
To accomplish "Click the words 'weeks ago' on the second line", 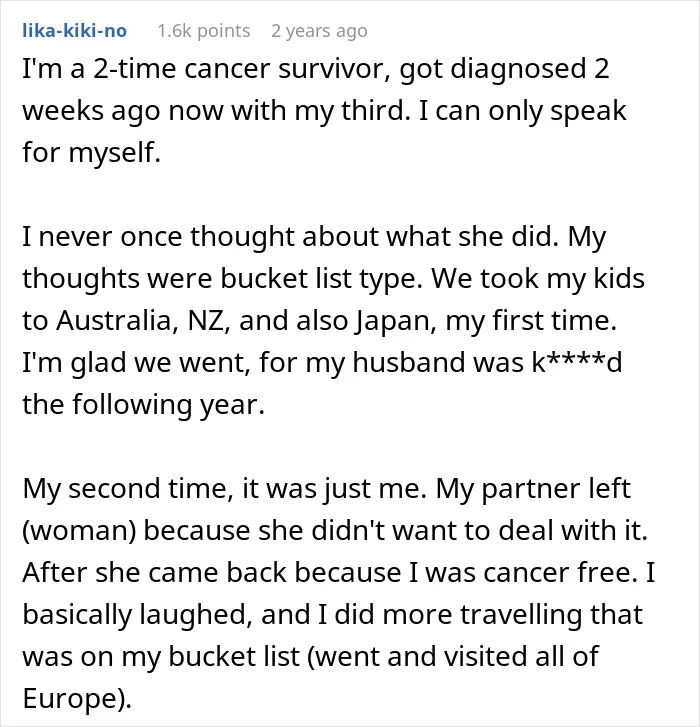I will [91, 110].
